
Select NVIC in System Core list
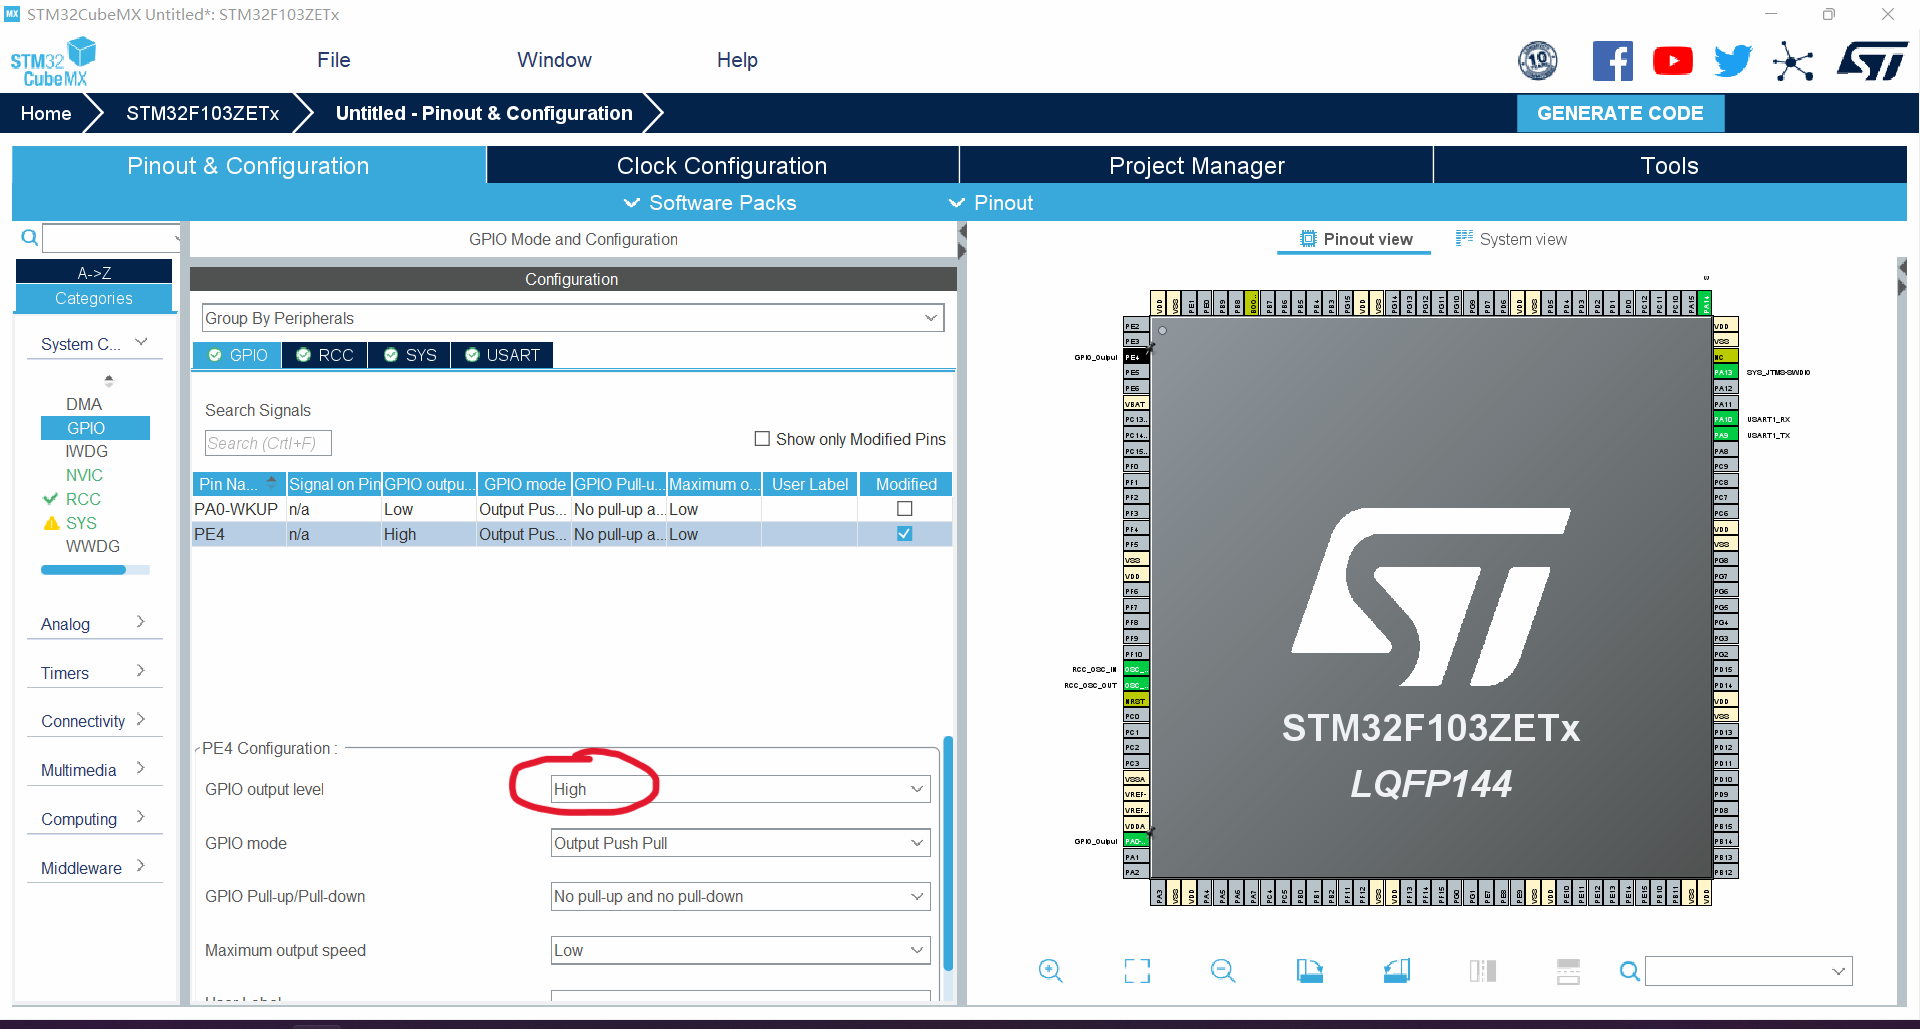pyautogui.click(x=84, y=475)
